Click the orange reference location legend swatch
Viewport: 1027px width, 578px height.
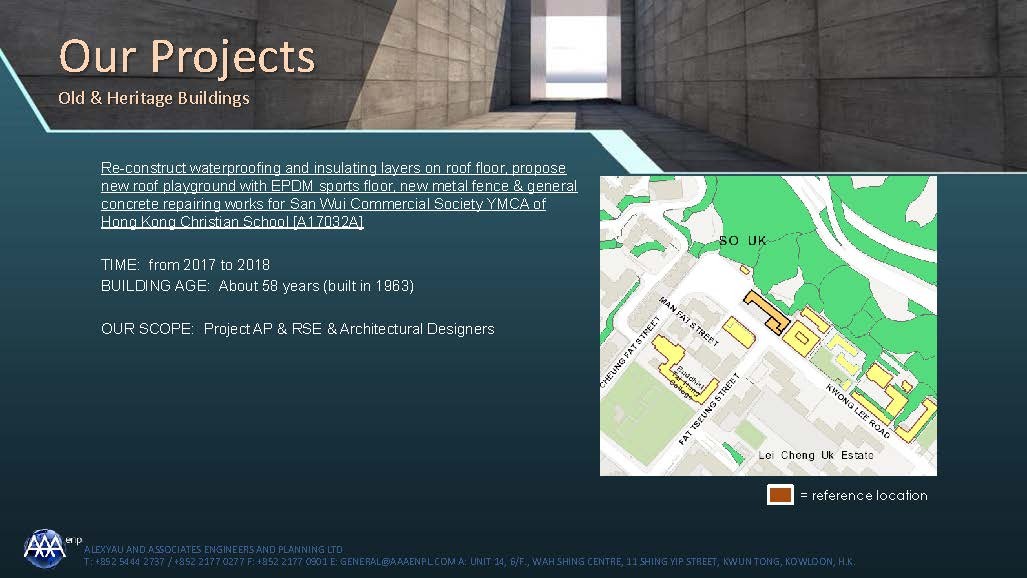[780, 495]
